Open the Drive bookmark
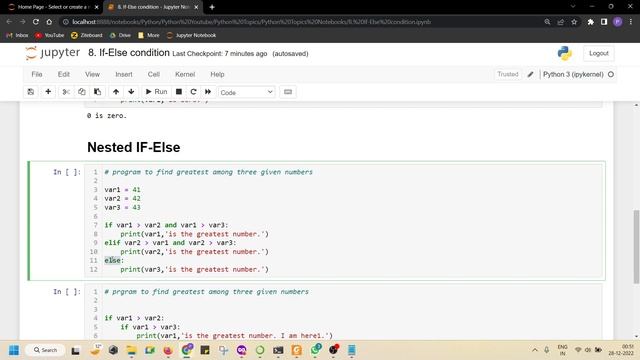The width and height of the screenshot is (640, 360). pyautogui.click(x=120, y=36)
